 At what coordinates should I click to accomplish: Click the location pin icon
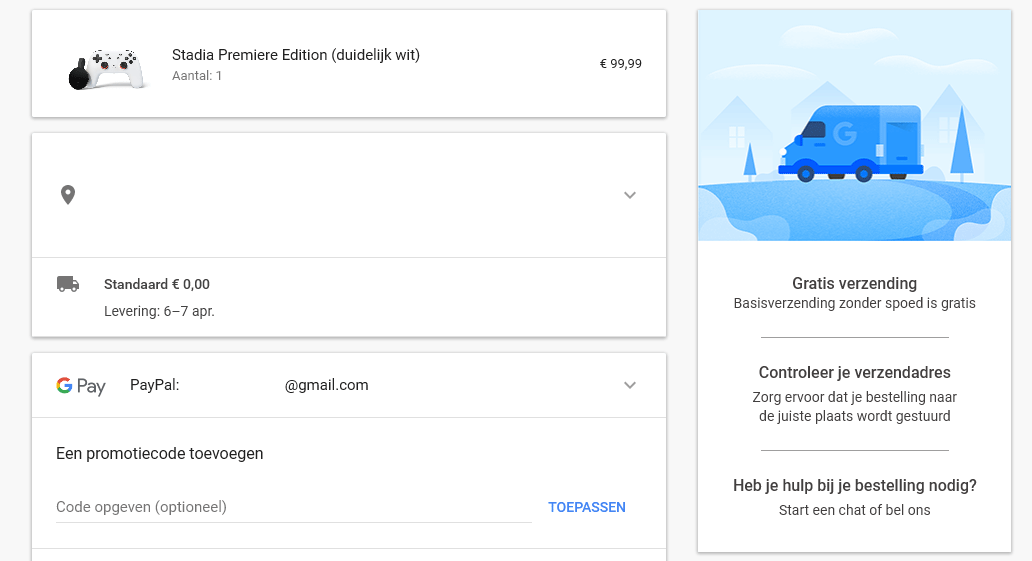click(68, 195)
